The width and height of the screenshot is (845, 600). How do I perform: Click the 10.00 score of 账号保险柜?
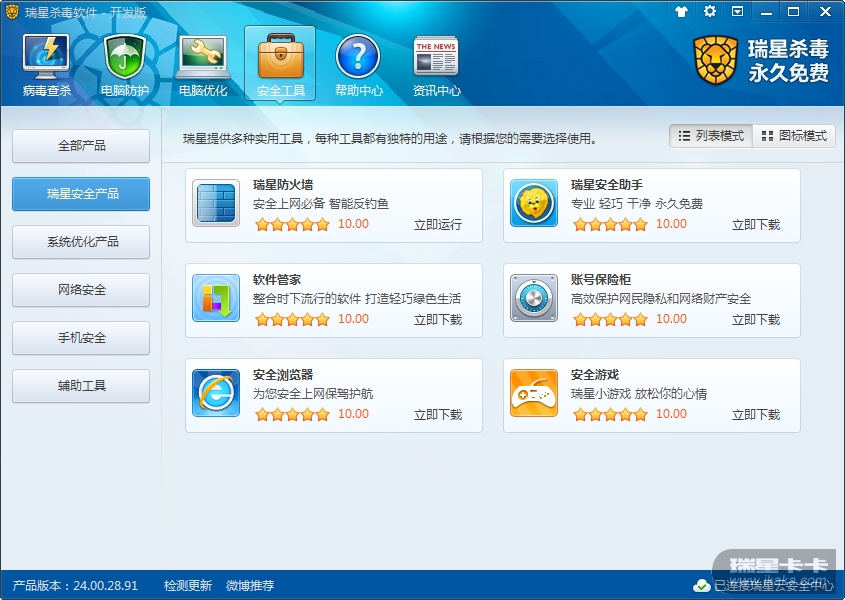671,319
